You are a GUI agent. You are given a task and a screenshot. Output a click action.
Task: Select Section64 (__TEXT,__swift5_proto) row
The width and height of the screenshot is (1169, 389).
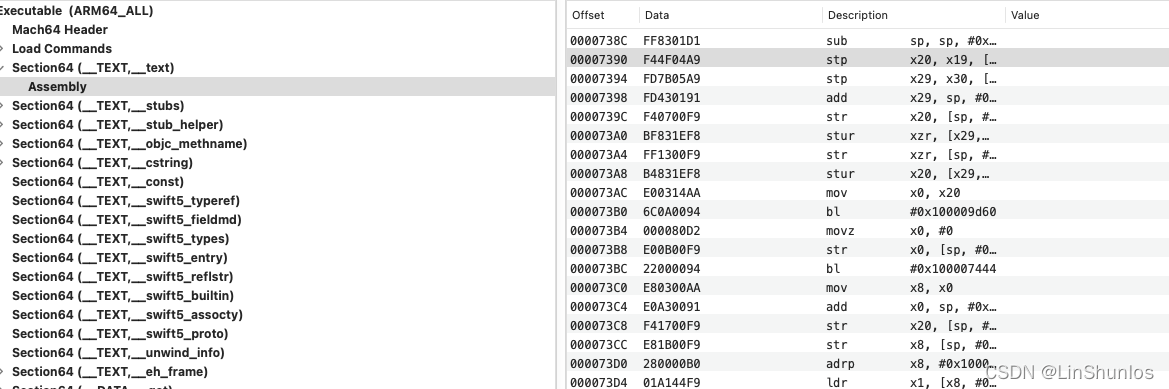[x=120, y=334]
